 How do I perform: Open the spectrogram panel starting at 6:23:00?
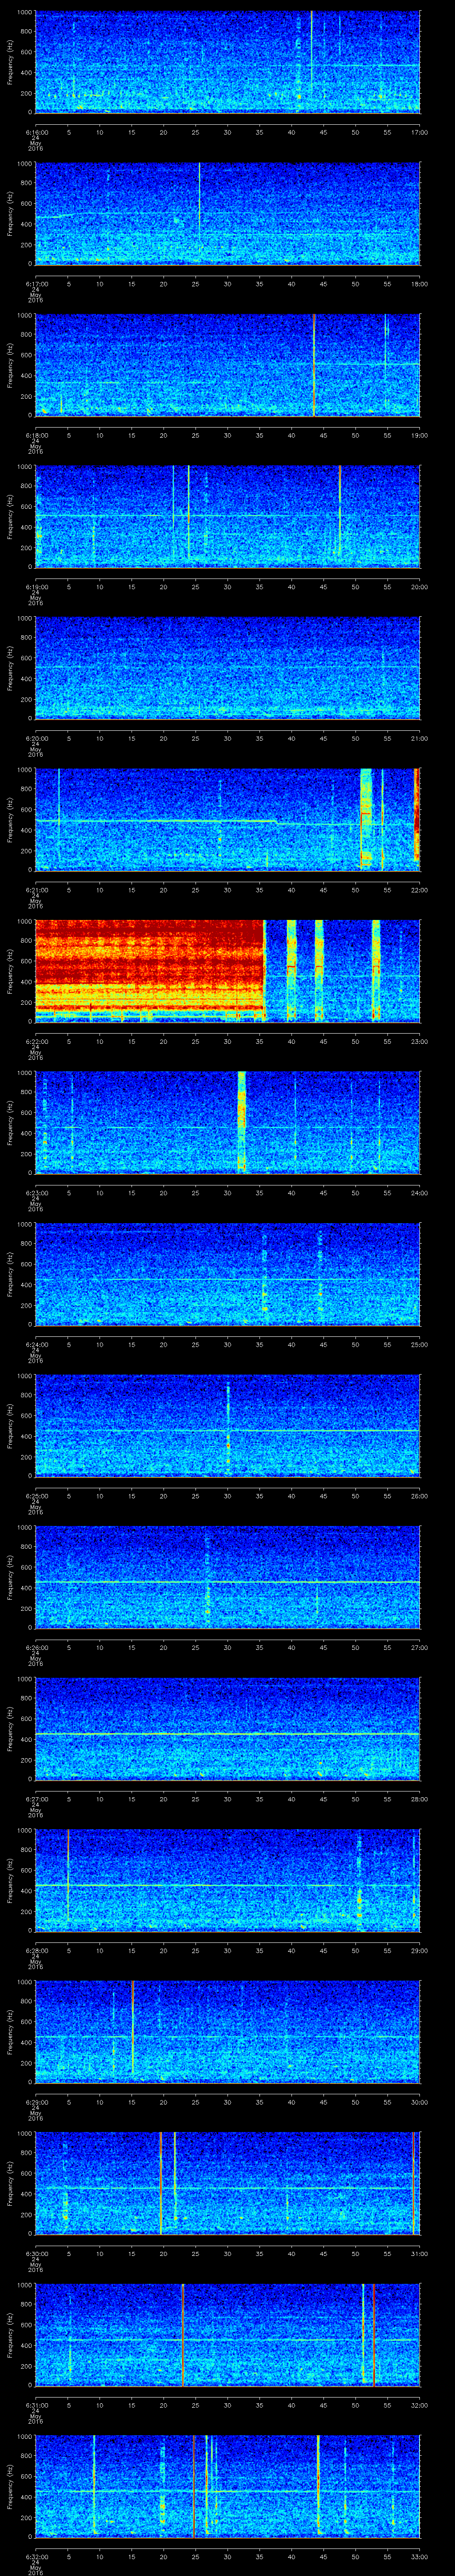click(228, 1122)
